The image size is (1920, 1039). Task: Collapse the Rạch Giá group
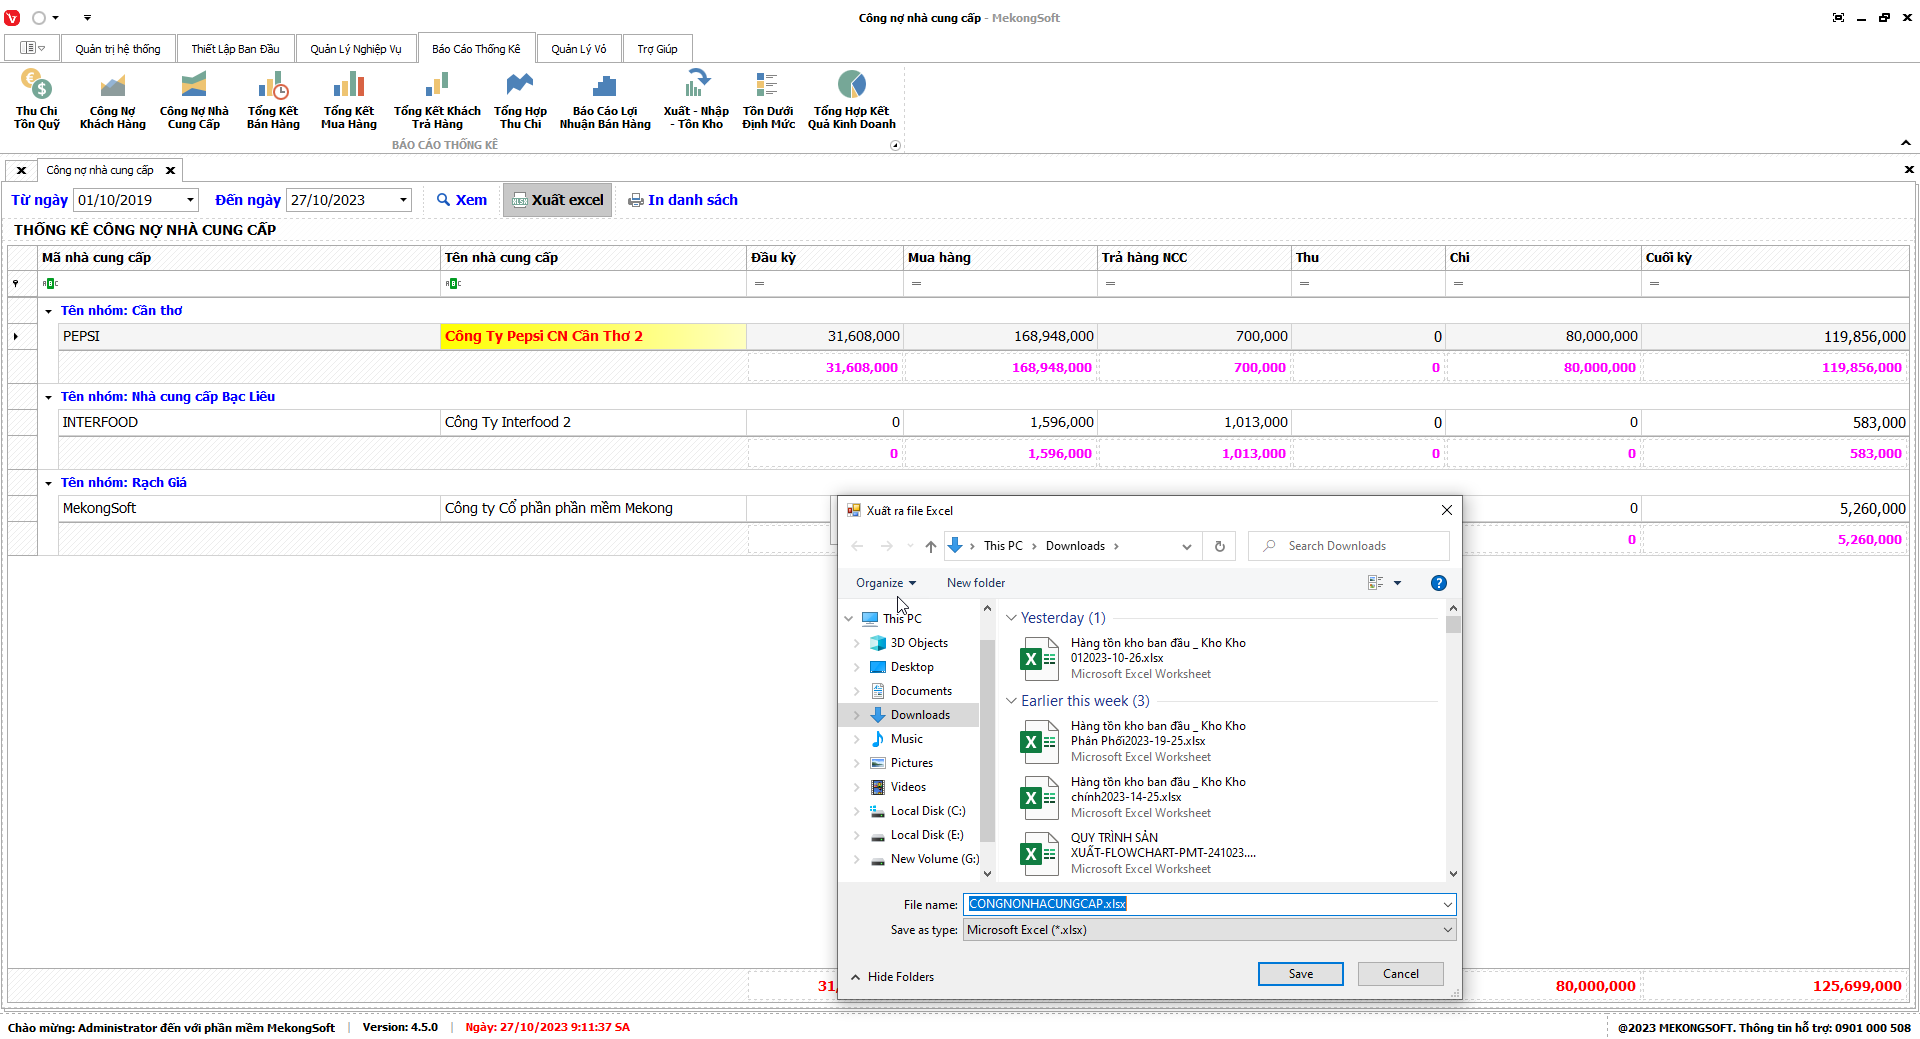click(x=48, y=483)
